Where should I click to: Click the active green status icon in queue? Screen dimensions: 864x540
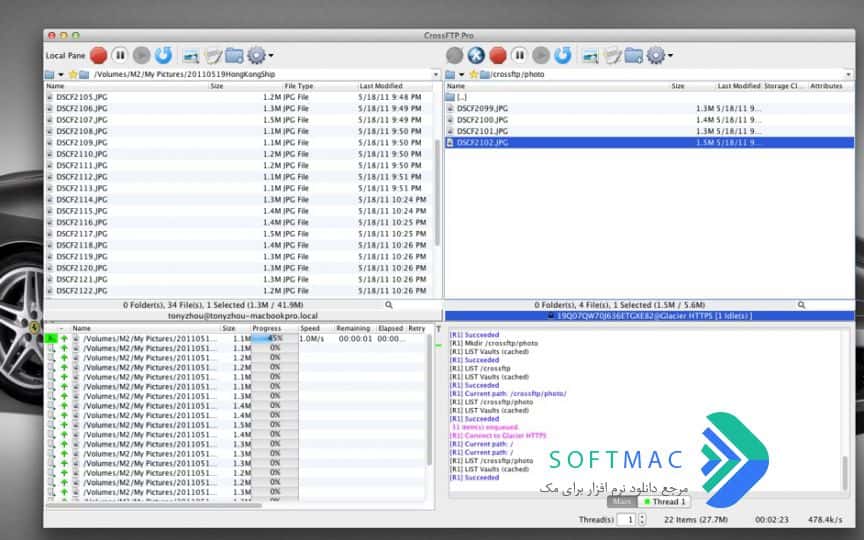point(52,338)
